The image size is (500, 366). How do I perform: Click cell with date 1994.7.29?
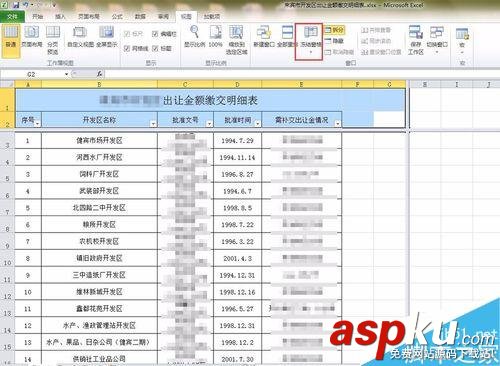237,141
